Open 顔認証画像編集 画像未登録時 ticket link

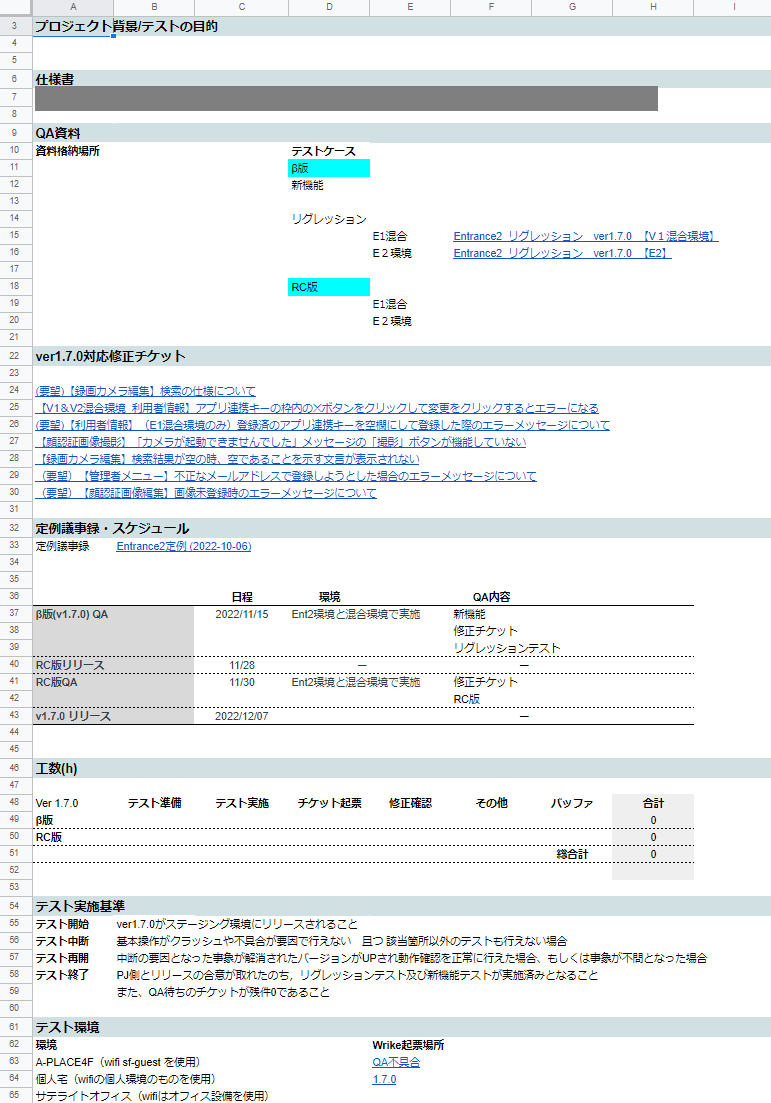[206, 493]
